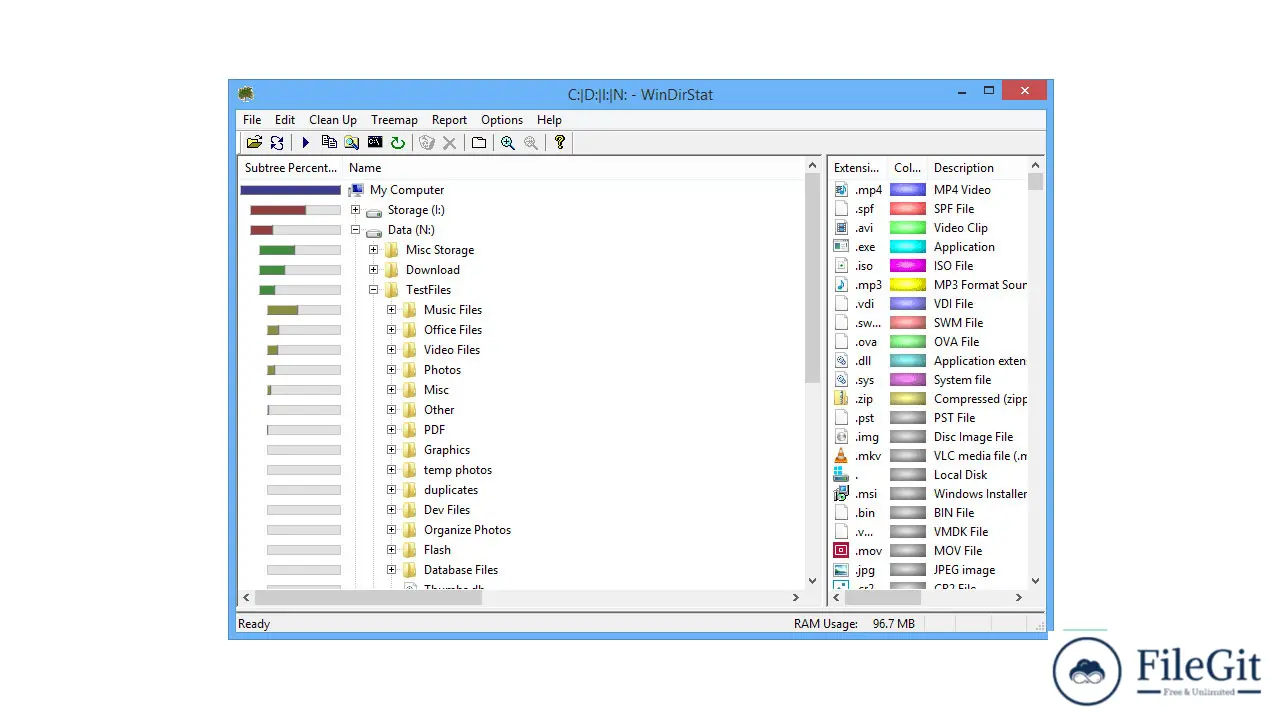This screenshot has width=1280, height=720.
Task: Click the RAM Usage 96.7 MB status text
Action: click(854, 624)
